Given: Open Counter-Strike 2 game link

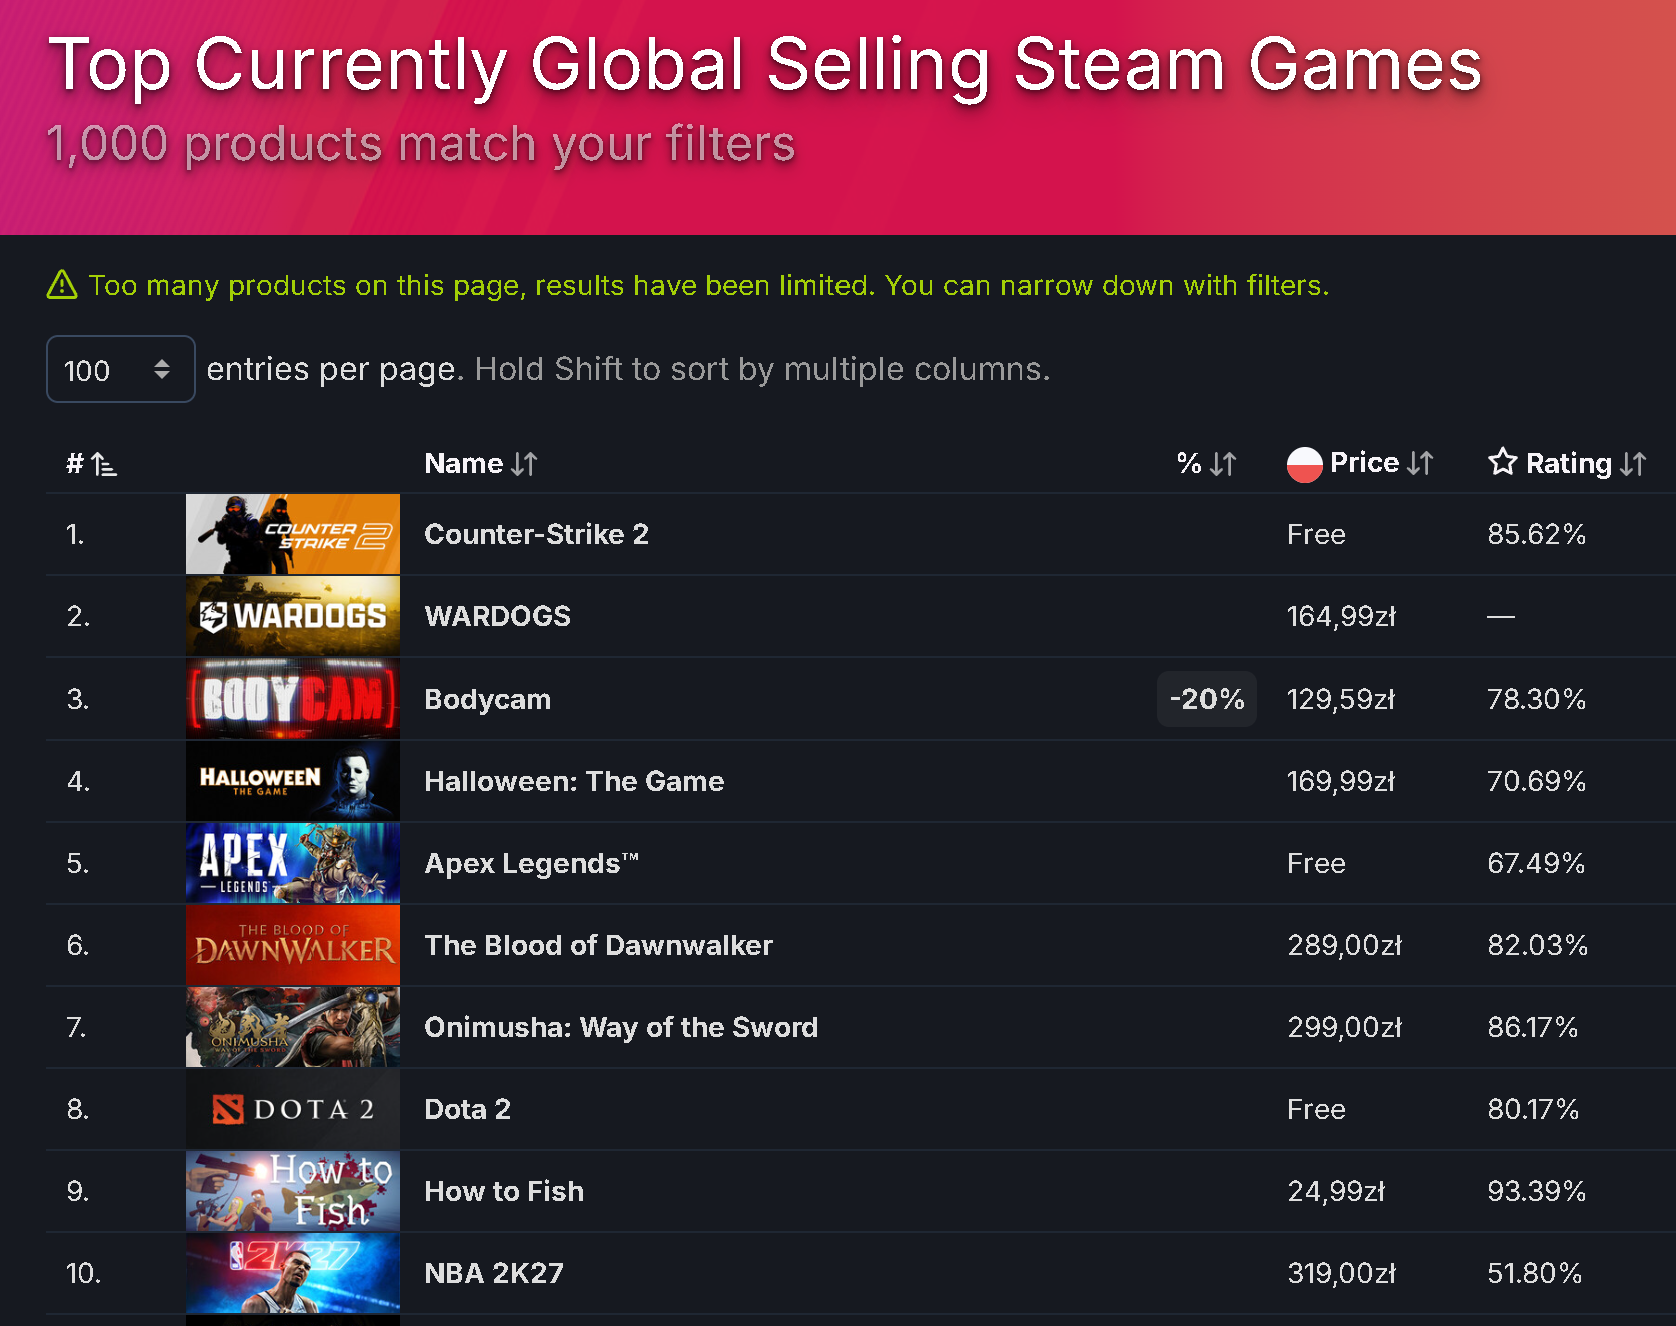Looking at the screenshot, I should (x=536, y=534).
